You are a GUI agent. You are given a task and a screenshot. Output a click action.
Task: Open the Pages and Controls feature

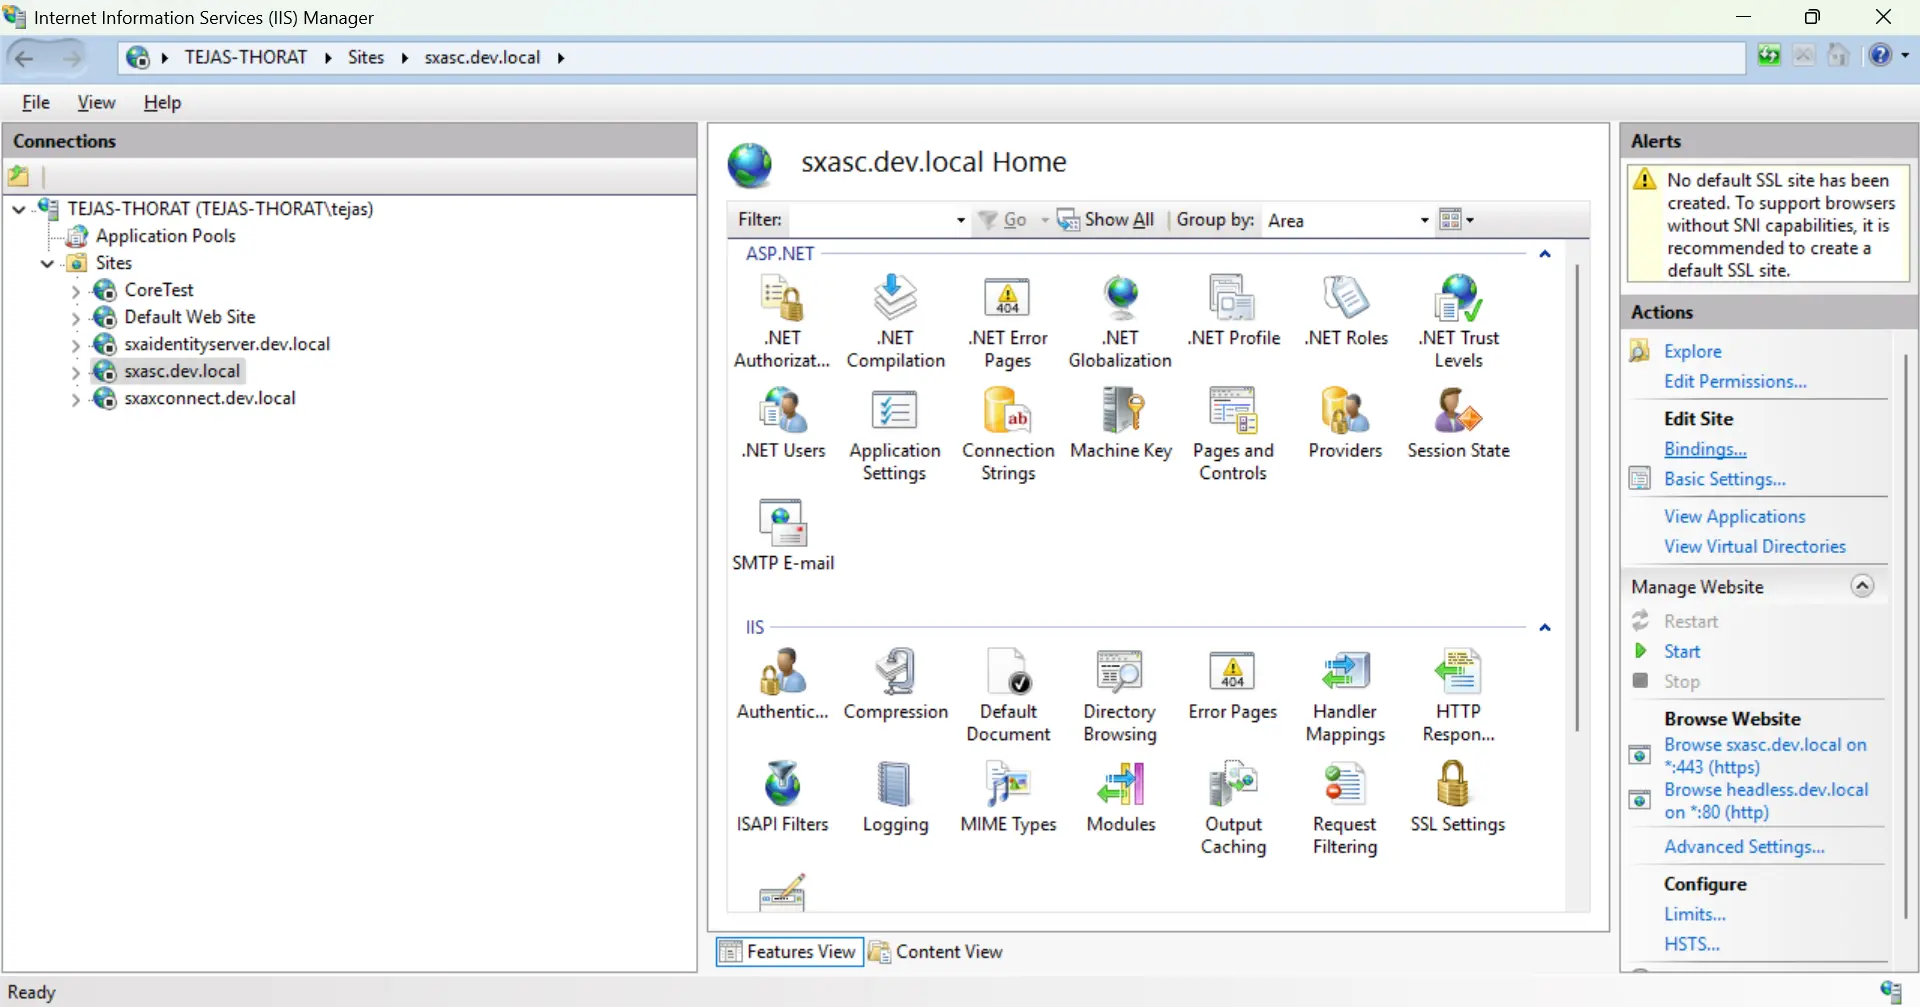tap(1233, 434)
